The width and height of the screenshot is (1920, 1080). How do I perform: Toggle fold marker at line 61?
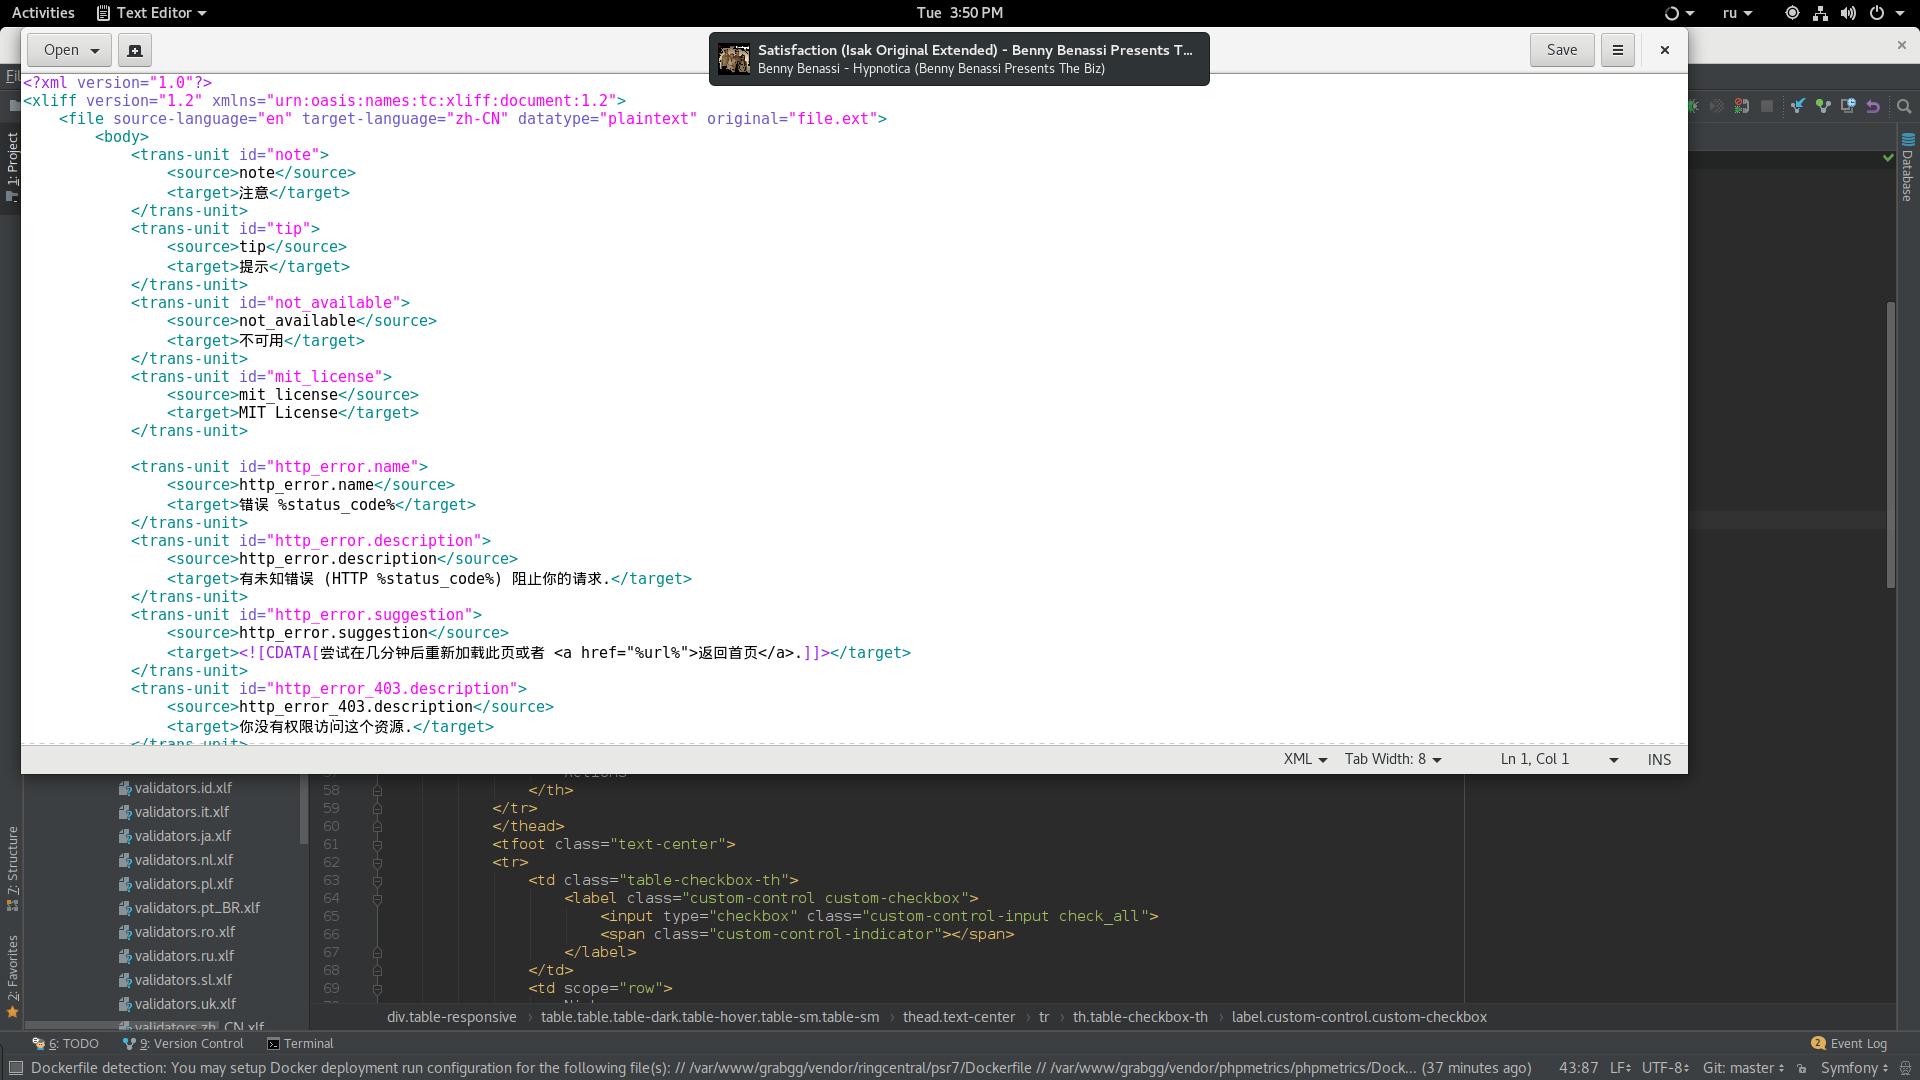coord(377,845)
